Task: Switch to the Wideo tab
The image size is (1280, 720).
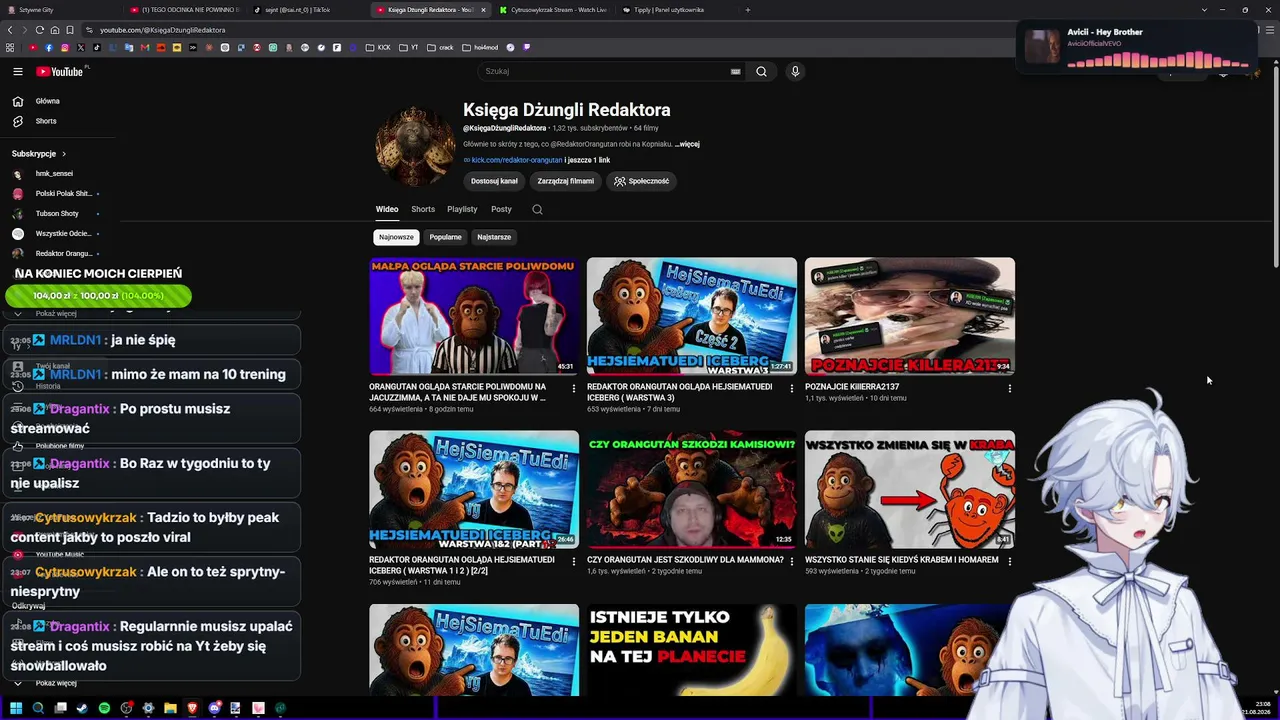Action: click(x=387, y=209)
